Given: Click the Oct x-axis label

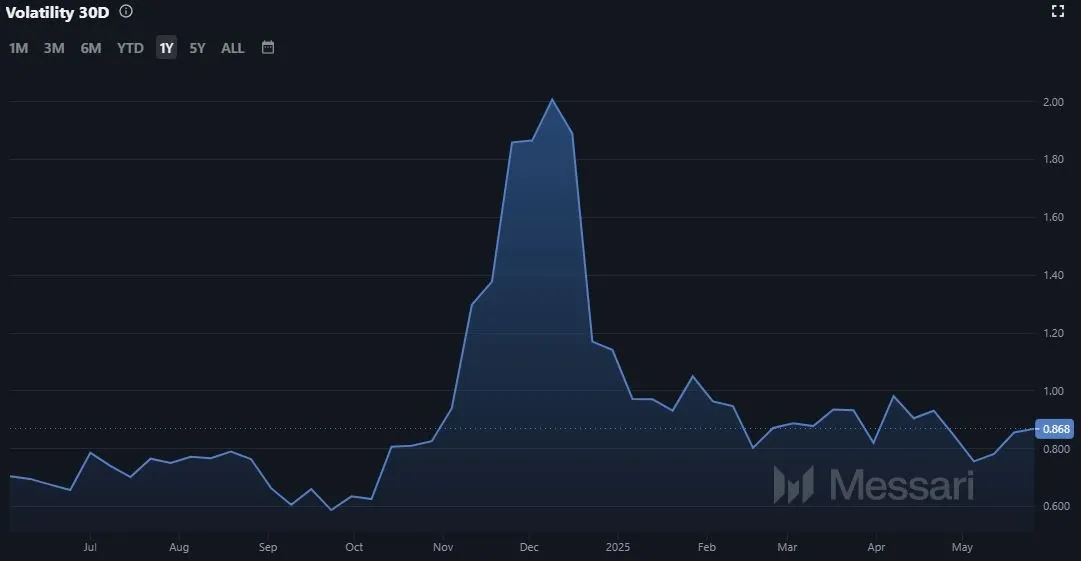Looking at the screenshot, I should tap(354, 547).
